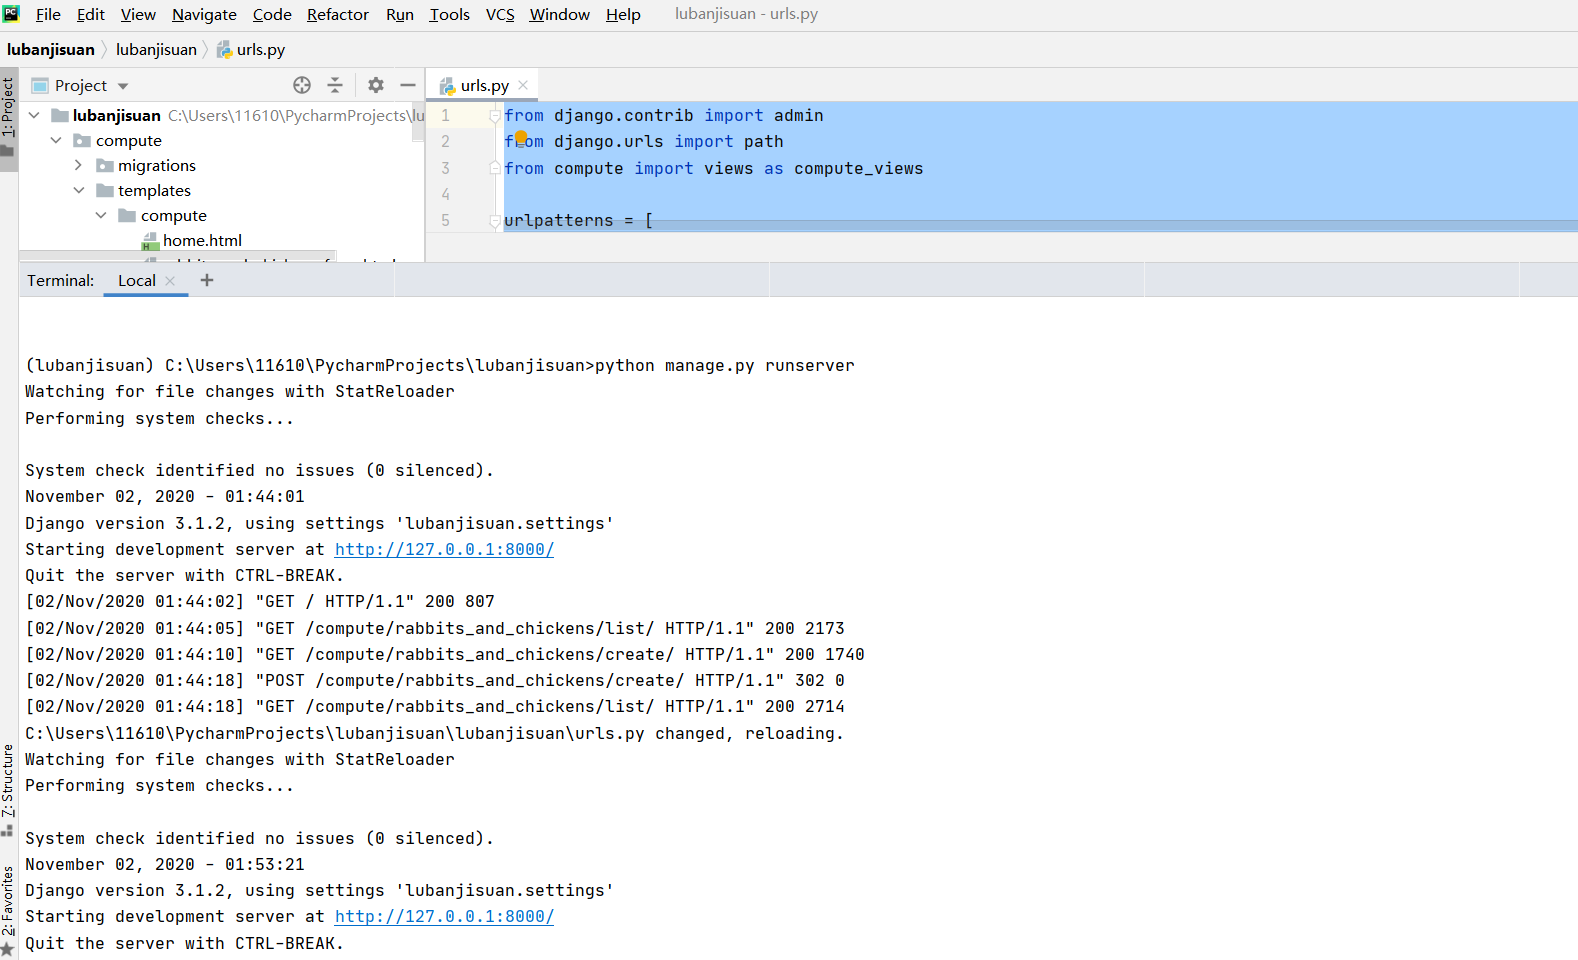Click the POST create/ 302 log line
Image resolution: width=1578 pixels, height=960 pixels.
435,680
